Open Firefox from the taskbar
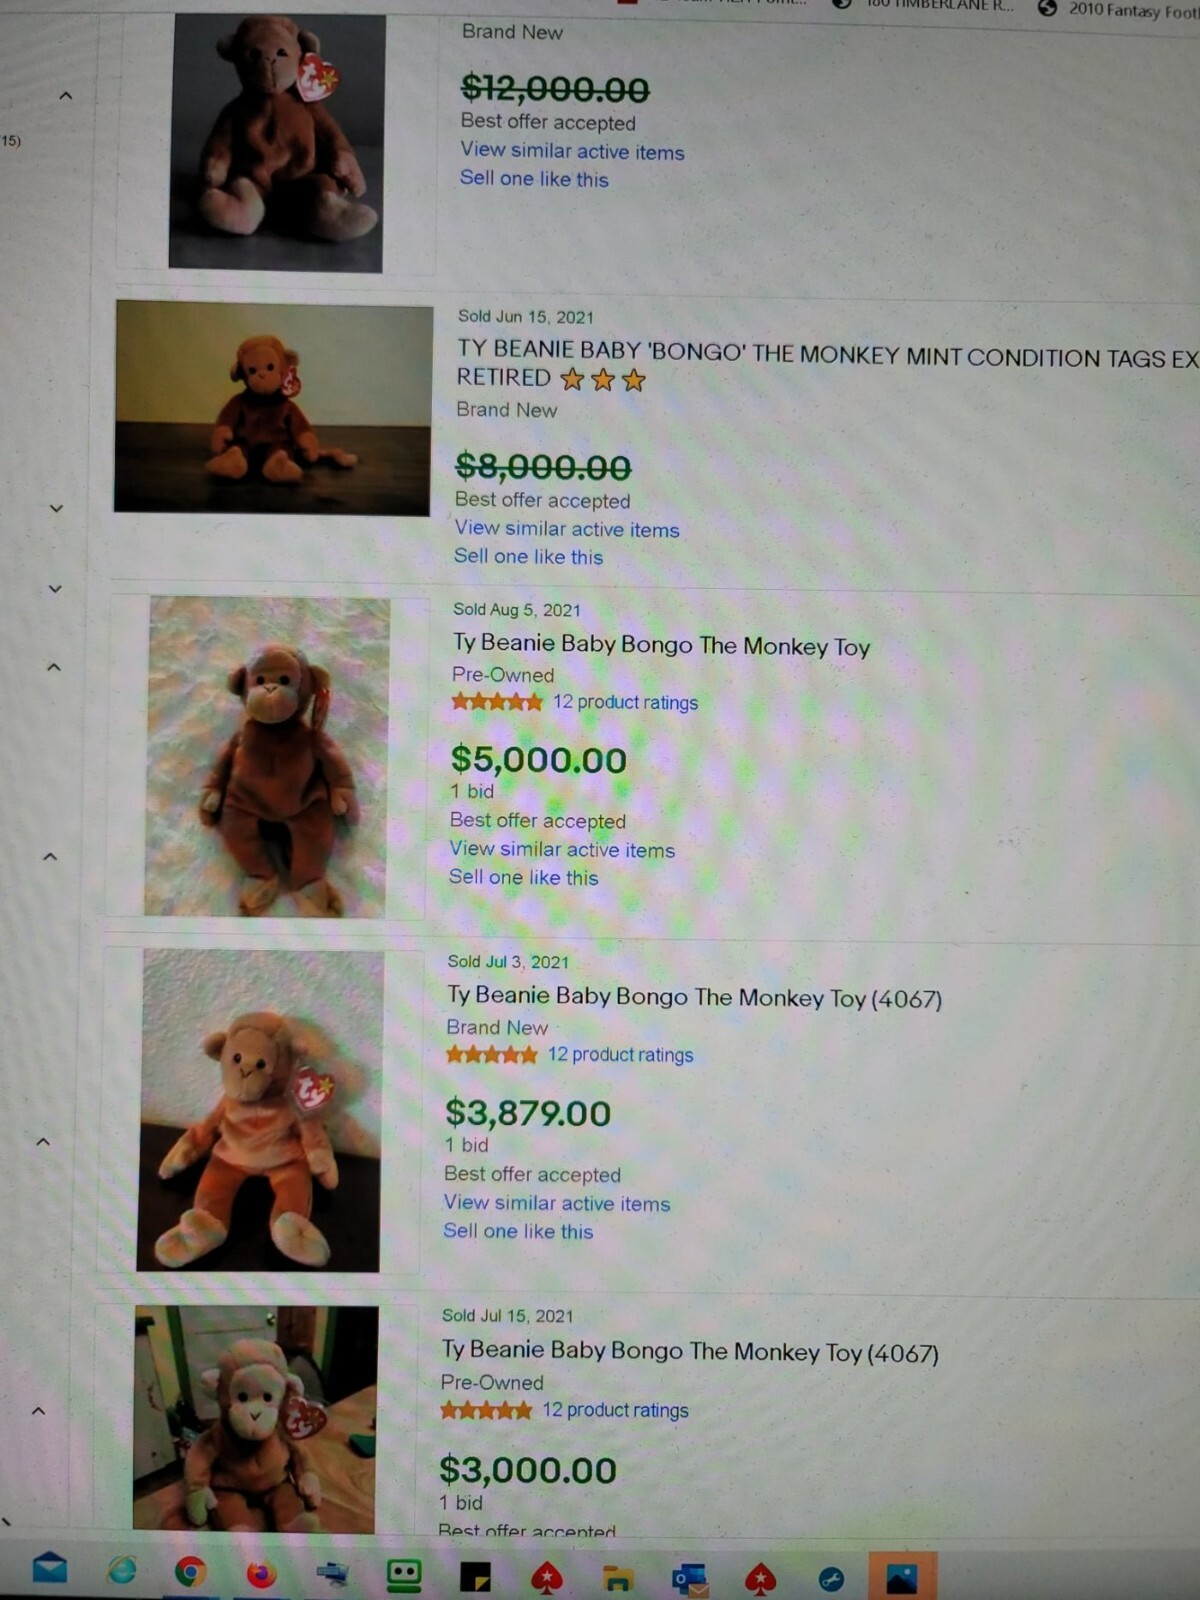 (x=261, y=1575)
